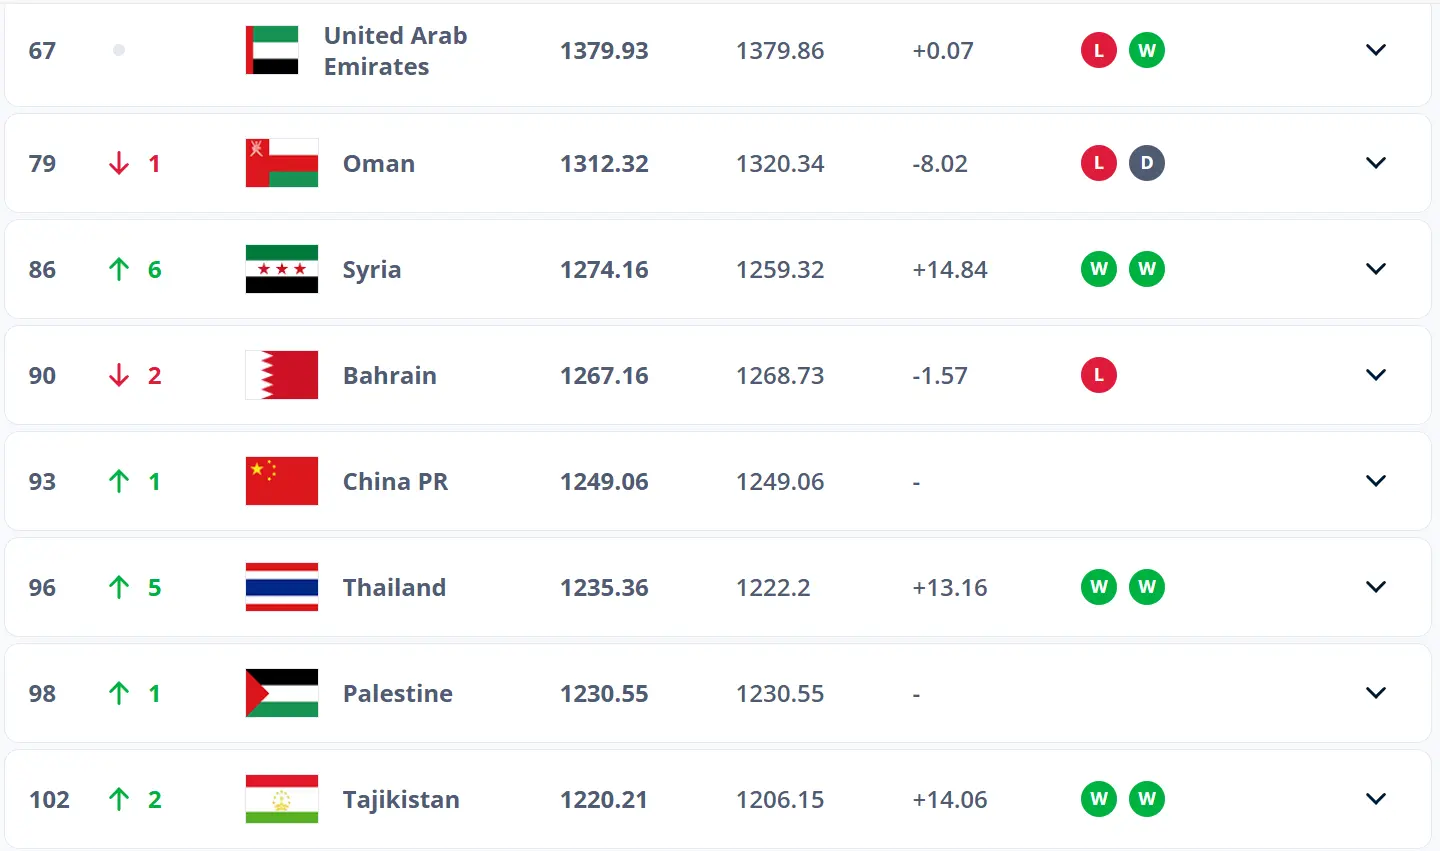Viewport: 1440px width, 851px height.
Task: Click the Syria flag icon
Action: tap(282, 269)
